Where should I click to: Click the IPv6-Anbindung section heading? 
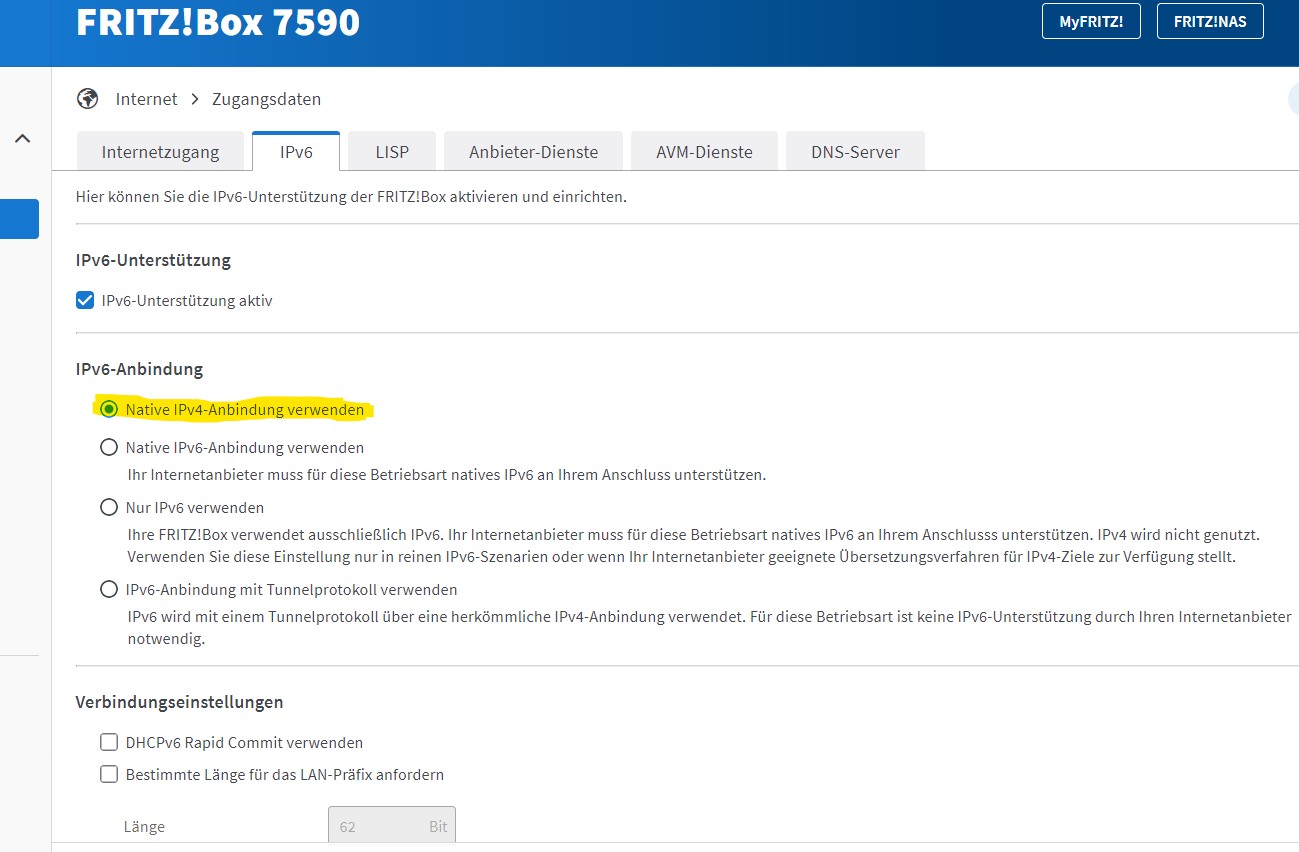(x=139, y=369)
